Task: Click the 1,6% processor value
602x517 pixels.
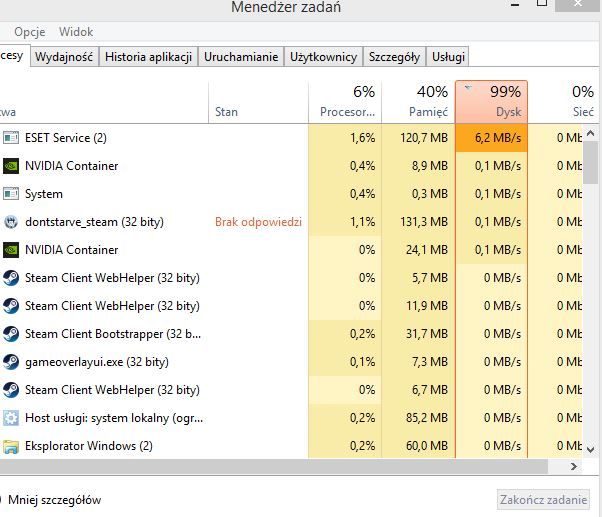Action: (x=362, y=137)
